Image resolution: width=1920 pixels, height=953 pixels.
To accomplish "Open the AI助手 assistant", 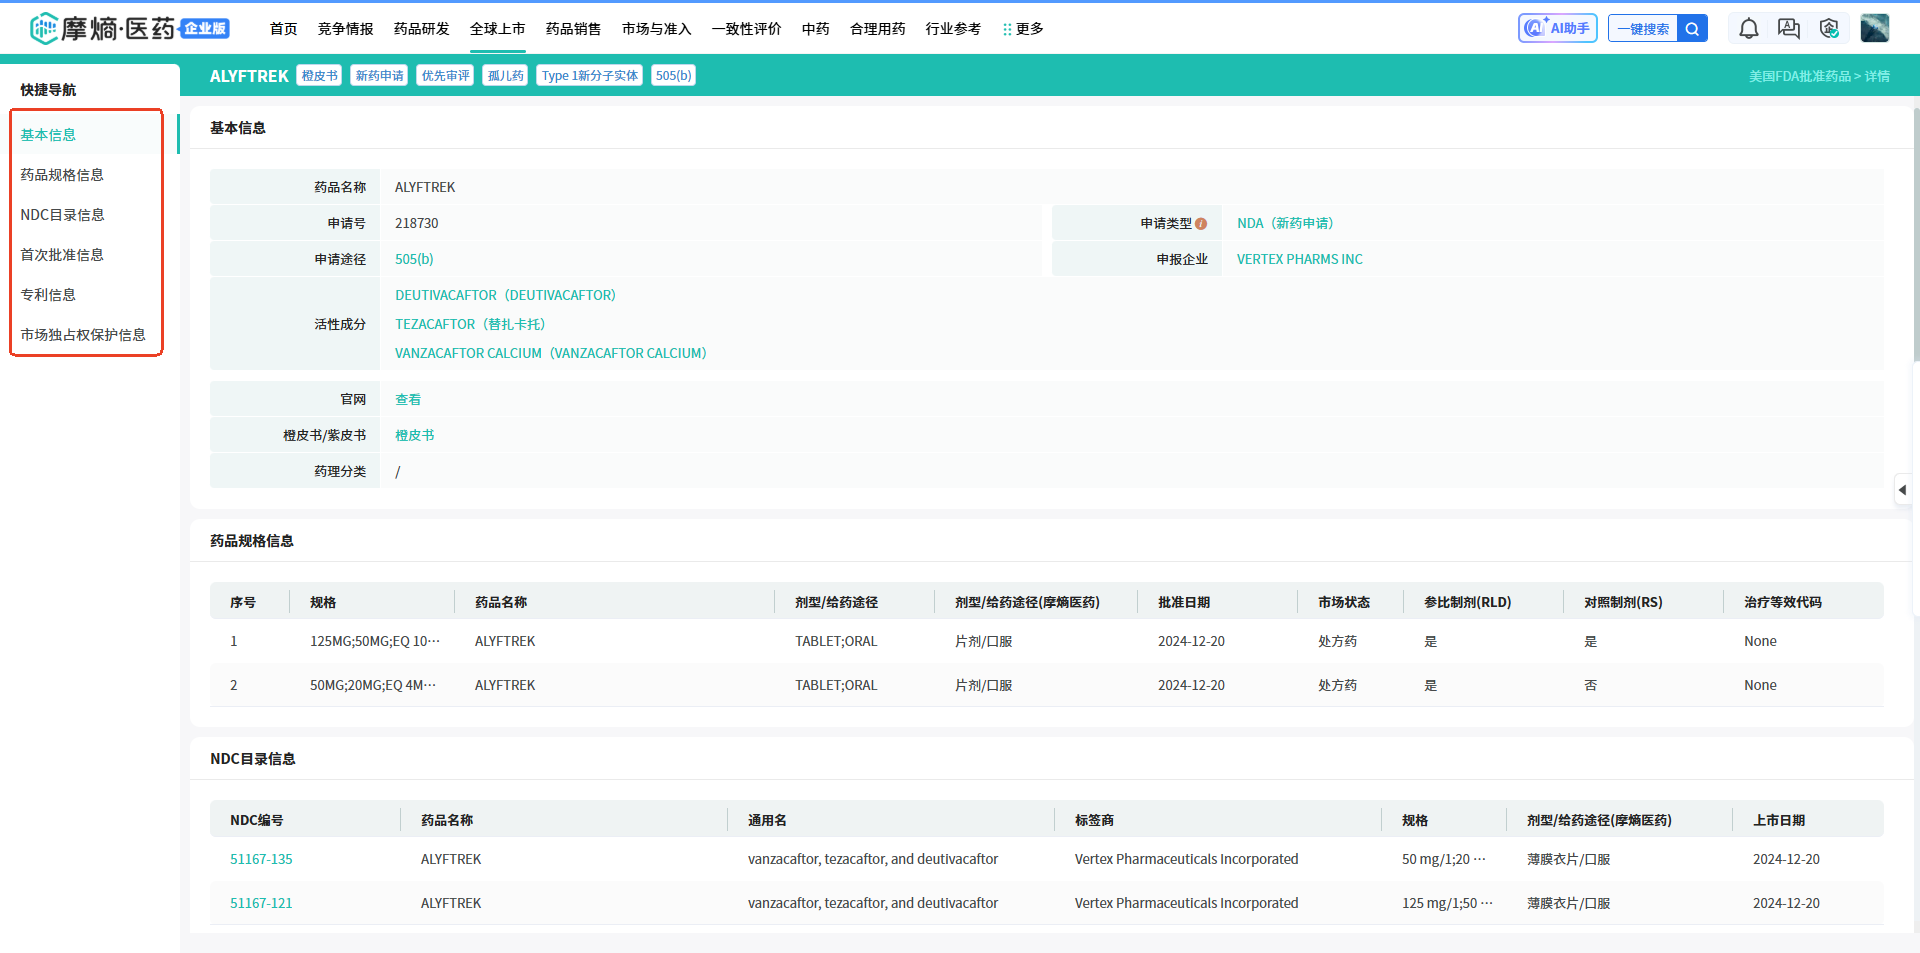I will pyautogui.click(x=1557, y=28).
